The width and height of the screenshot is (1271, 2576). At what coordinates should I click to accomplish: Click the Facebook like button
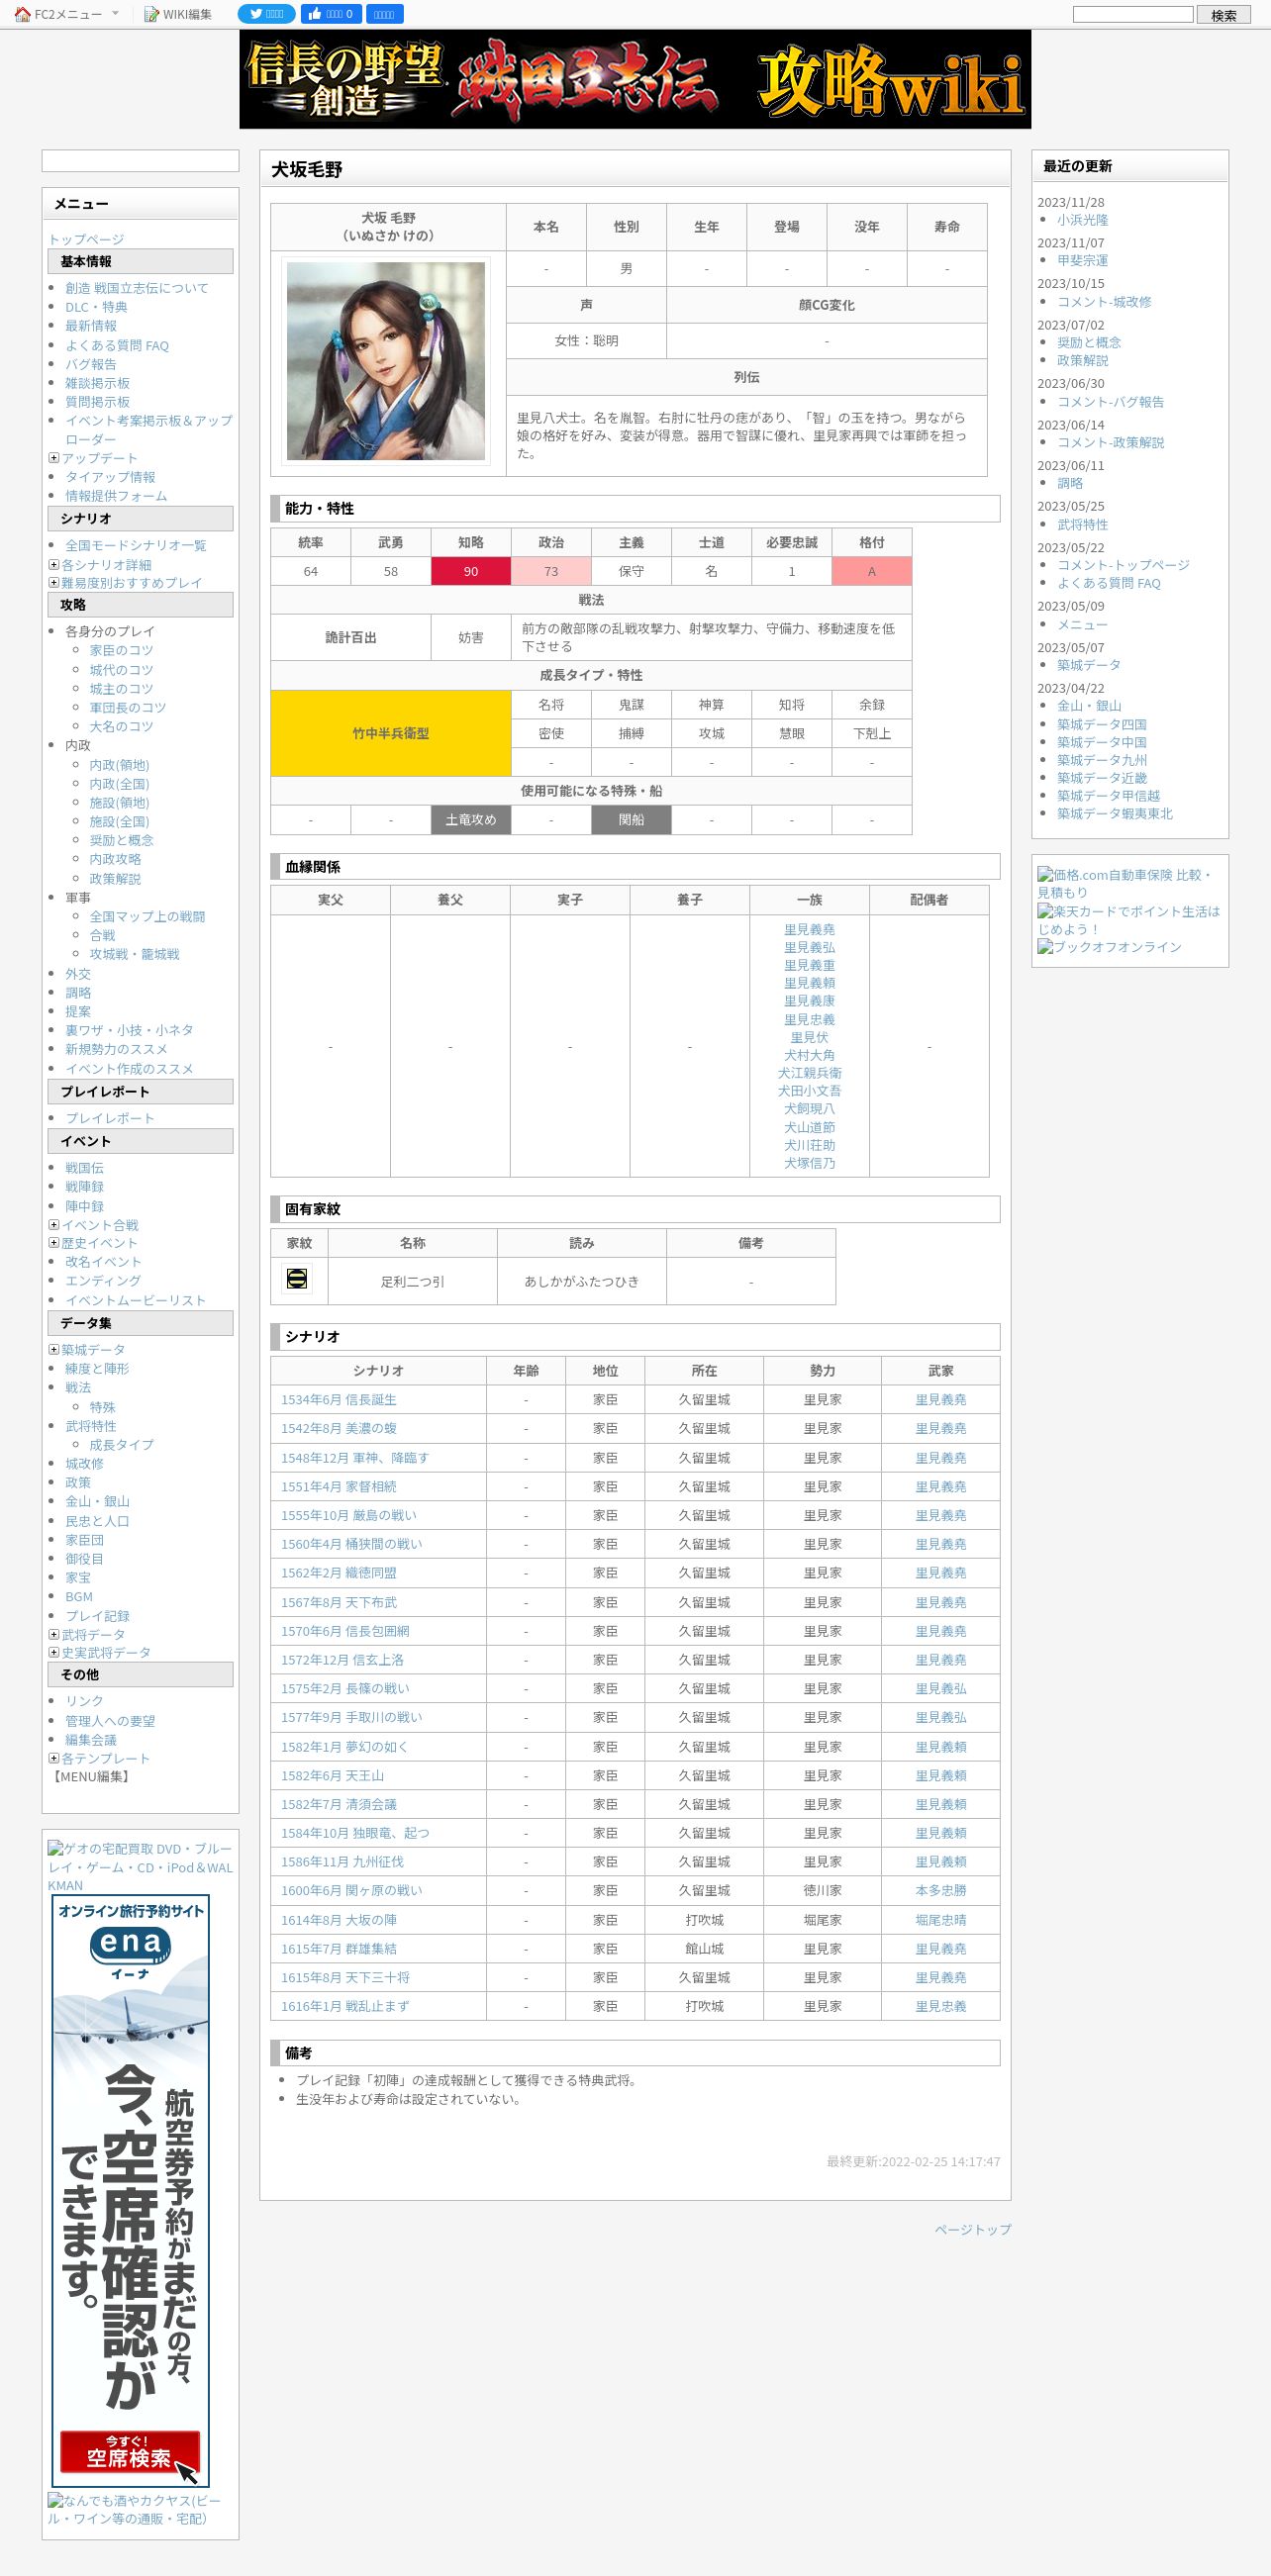click(331, 14)
